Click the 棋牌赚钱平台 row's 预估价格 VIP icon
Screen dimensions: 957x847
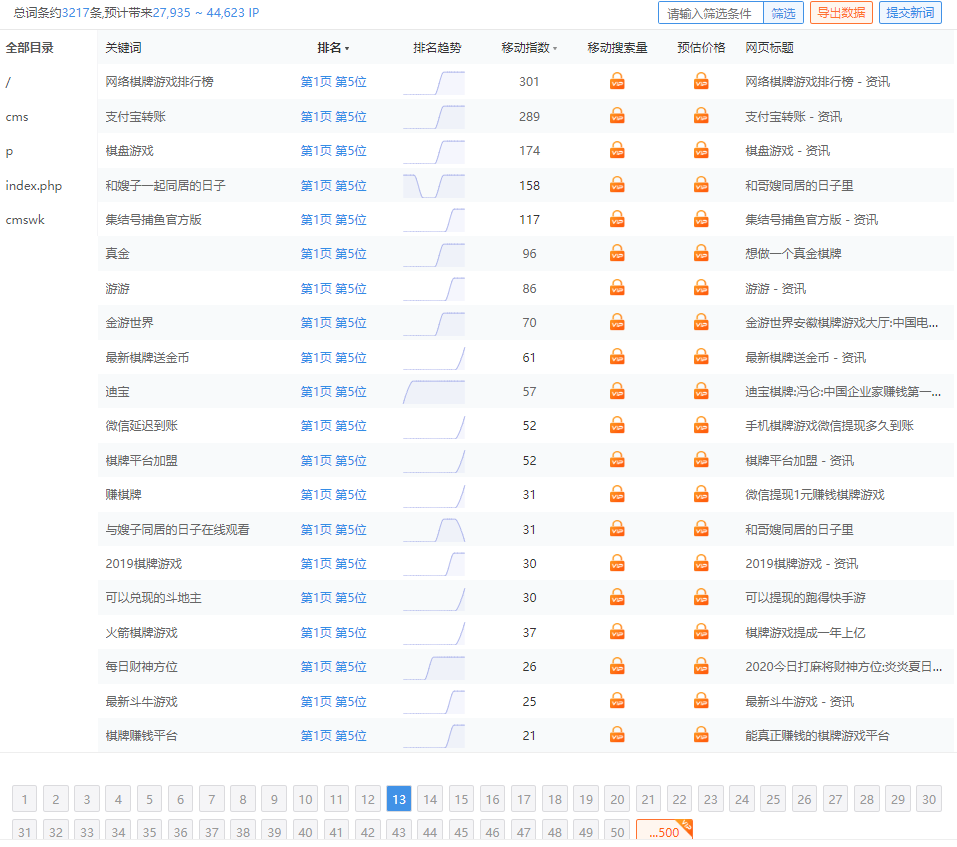pos(701,735)
